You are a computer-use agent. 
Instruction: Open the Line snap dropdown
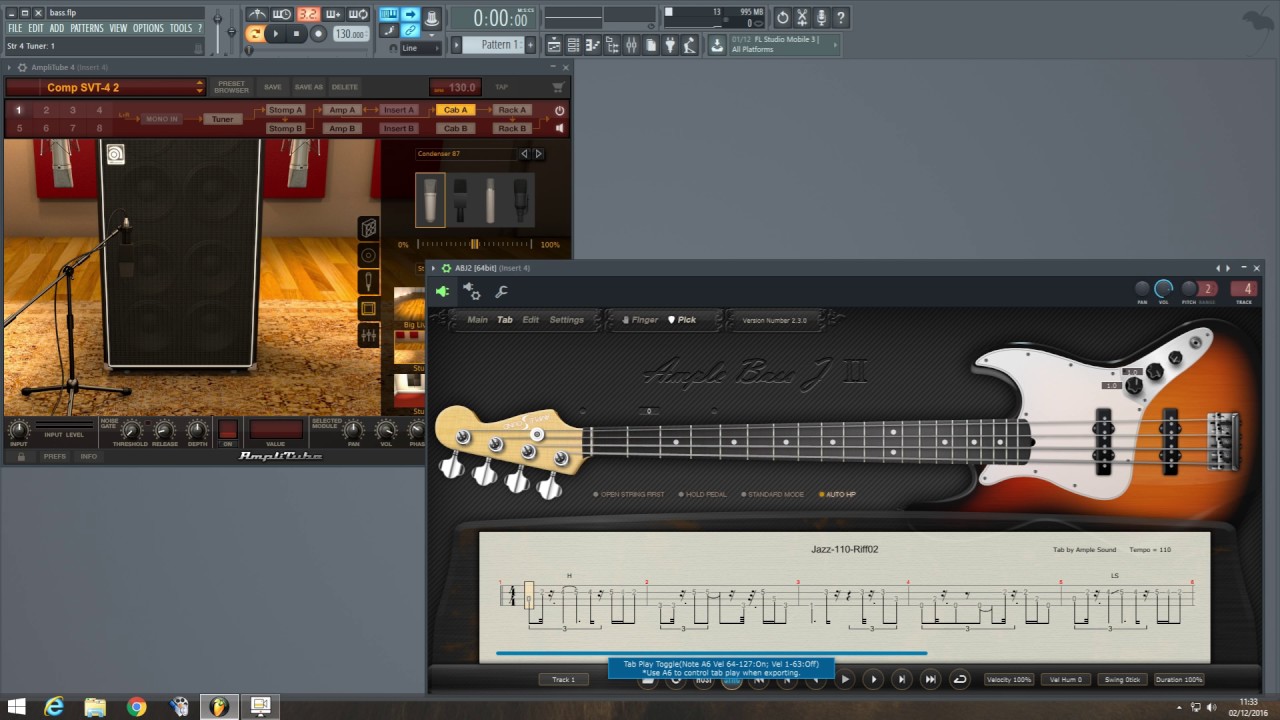[422, 48]
